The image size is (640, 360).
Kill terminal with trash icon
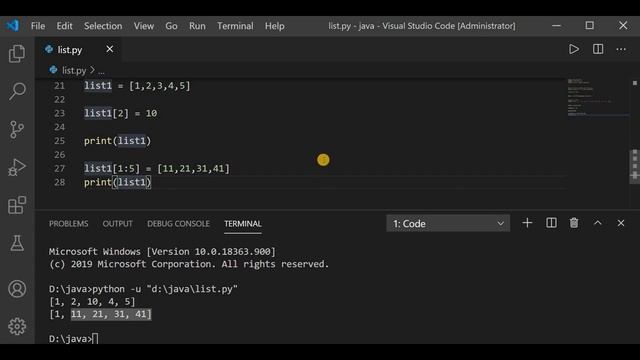point(574,223)
